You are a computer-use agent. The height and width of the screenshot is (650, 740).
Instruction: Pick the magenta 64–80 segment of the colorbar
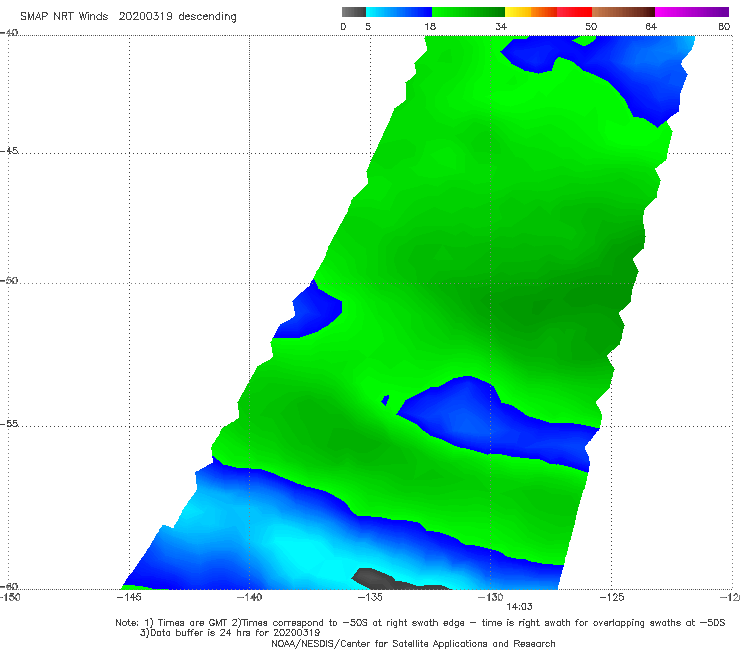click(692, 12)
